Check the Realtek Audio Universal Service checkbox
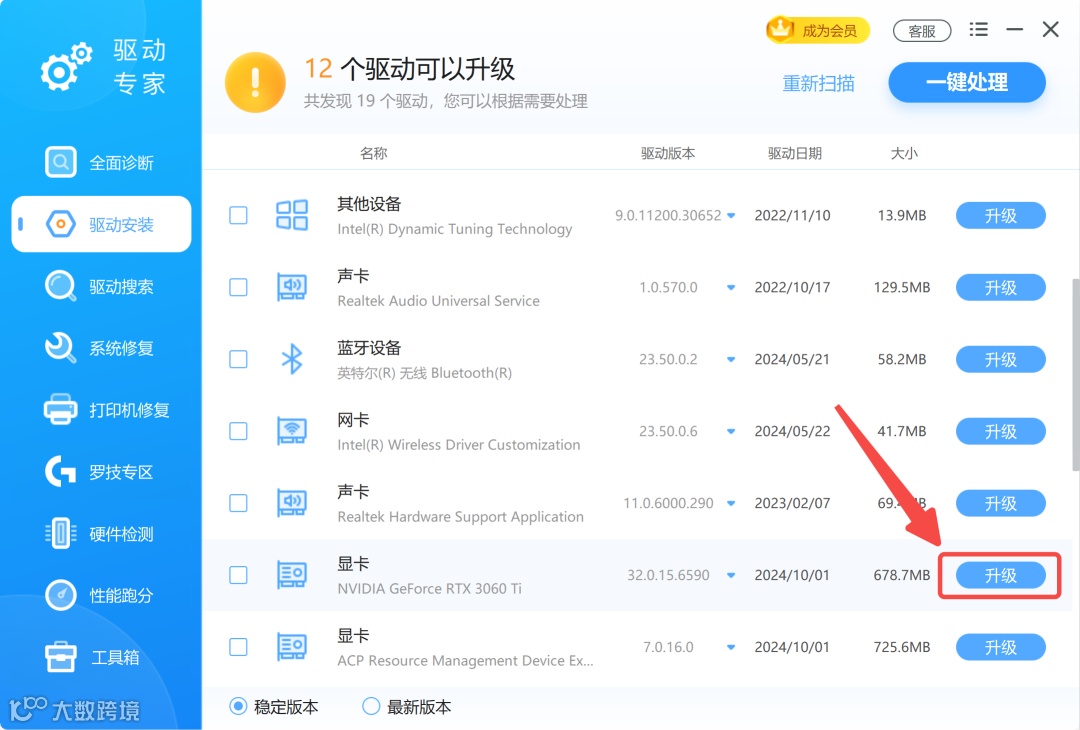This screenshot has width=1080, height=730. click(238, 287)
